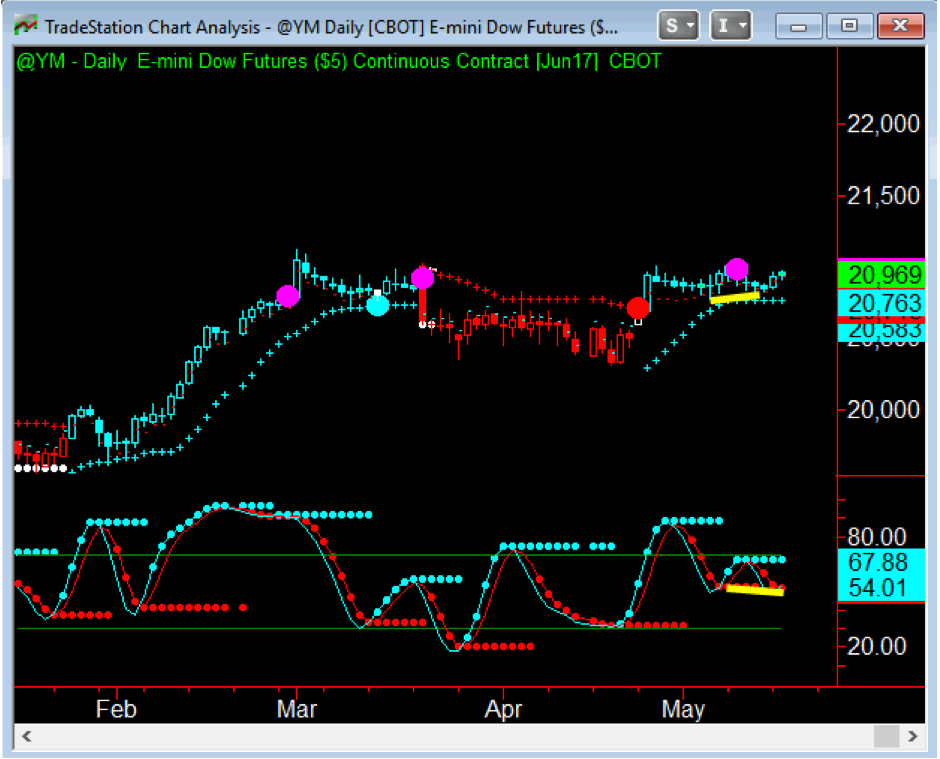Click the 54.01 indicator value label

[x=878, y=588]
